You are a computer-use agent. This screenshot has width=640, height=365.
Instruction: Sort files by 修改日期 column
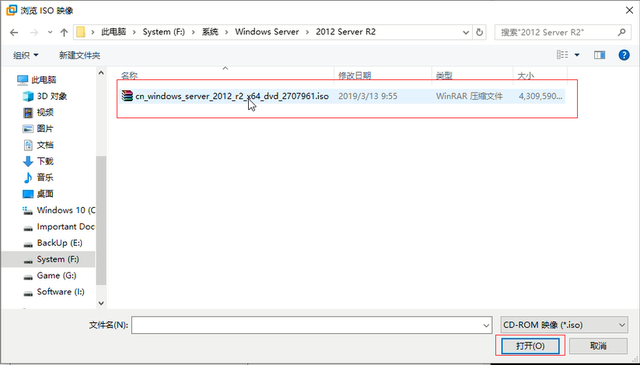click(x=355, y=76)
